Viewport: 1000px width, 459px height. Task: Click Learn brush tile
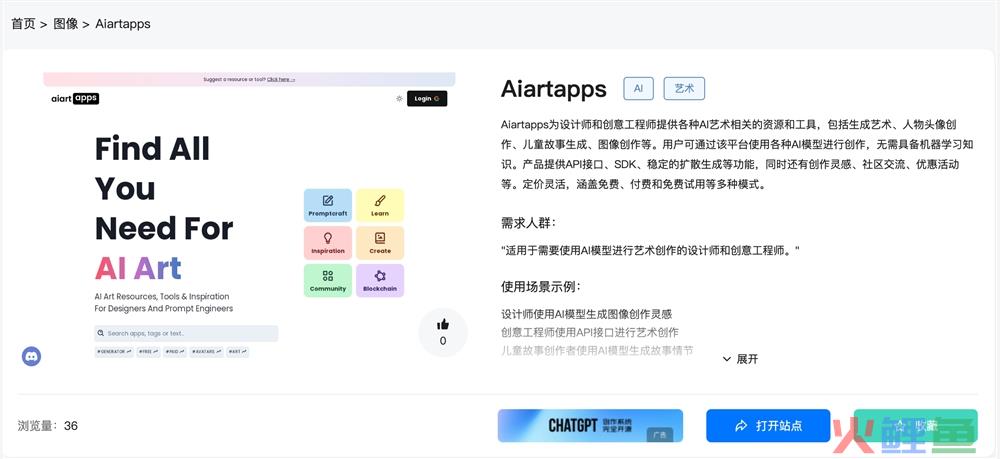(380, 205)
